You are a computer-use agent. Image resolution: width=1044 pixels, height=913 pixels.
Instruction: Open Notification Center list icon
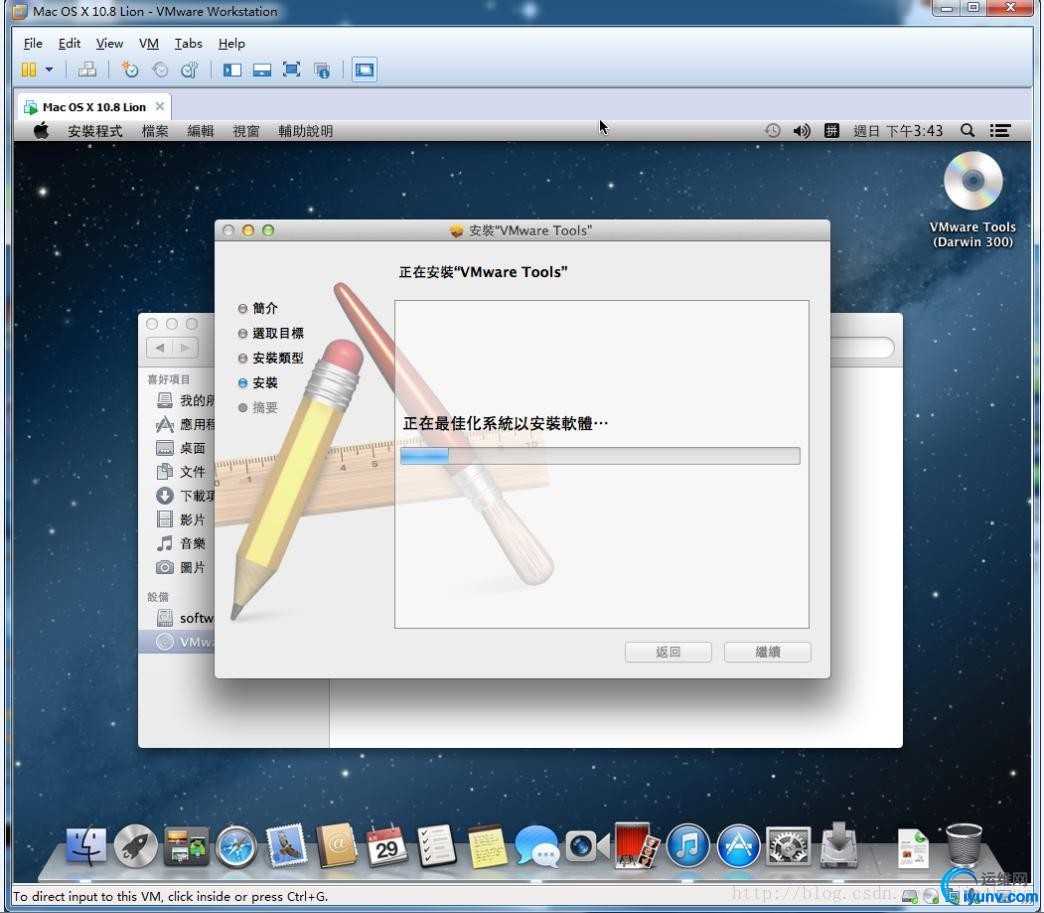1000,131
